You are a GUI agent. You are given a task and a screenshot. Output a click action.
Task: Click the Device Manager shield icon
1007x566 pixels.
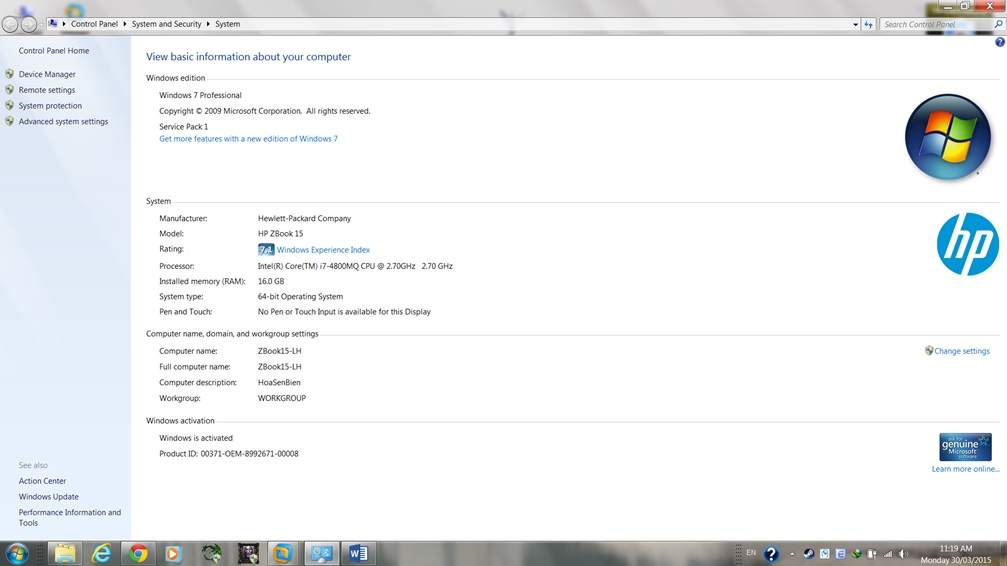(x=10, y=74)
